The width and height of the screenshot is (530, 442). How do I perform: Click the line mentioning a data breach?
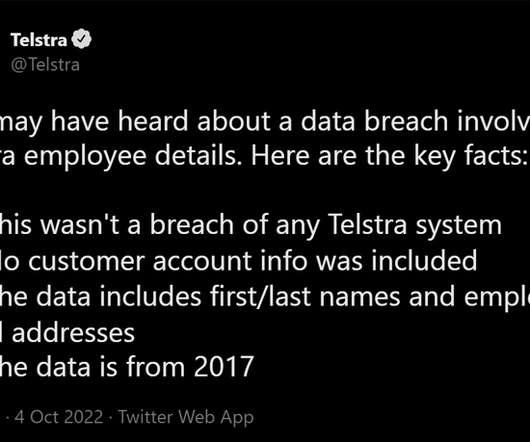click(265, 122)
